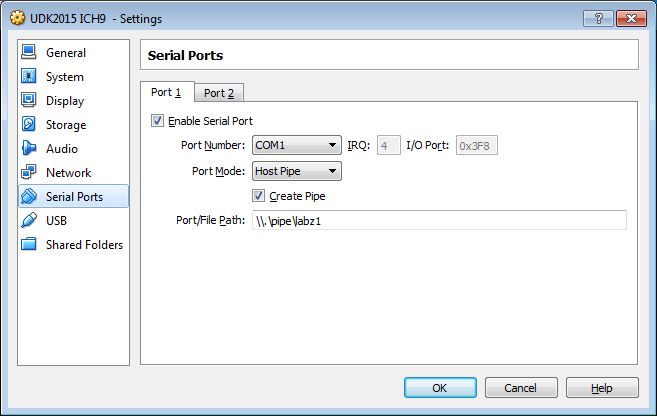Toggle the Enable Serial Port checkbox

[x=157, y=121]
